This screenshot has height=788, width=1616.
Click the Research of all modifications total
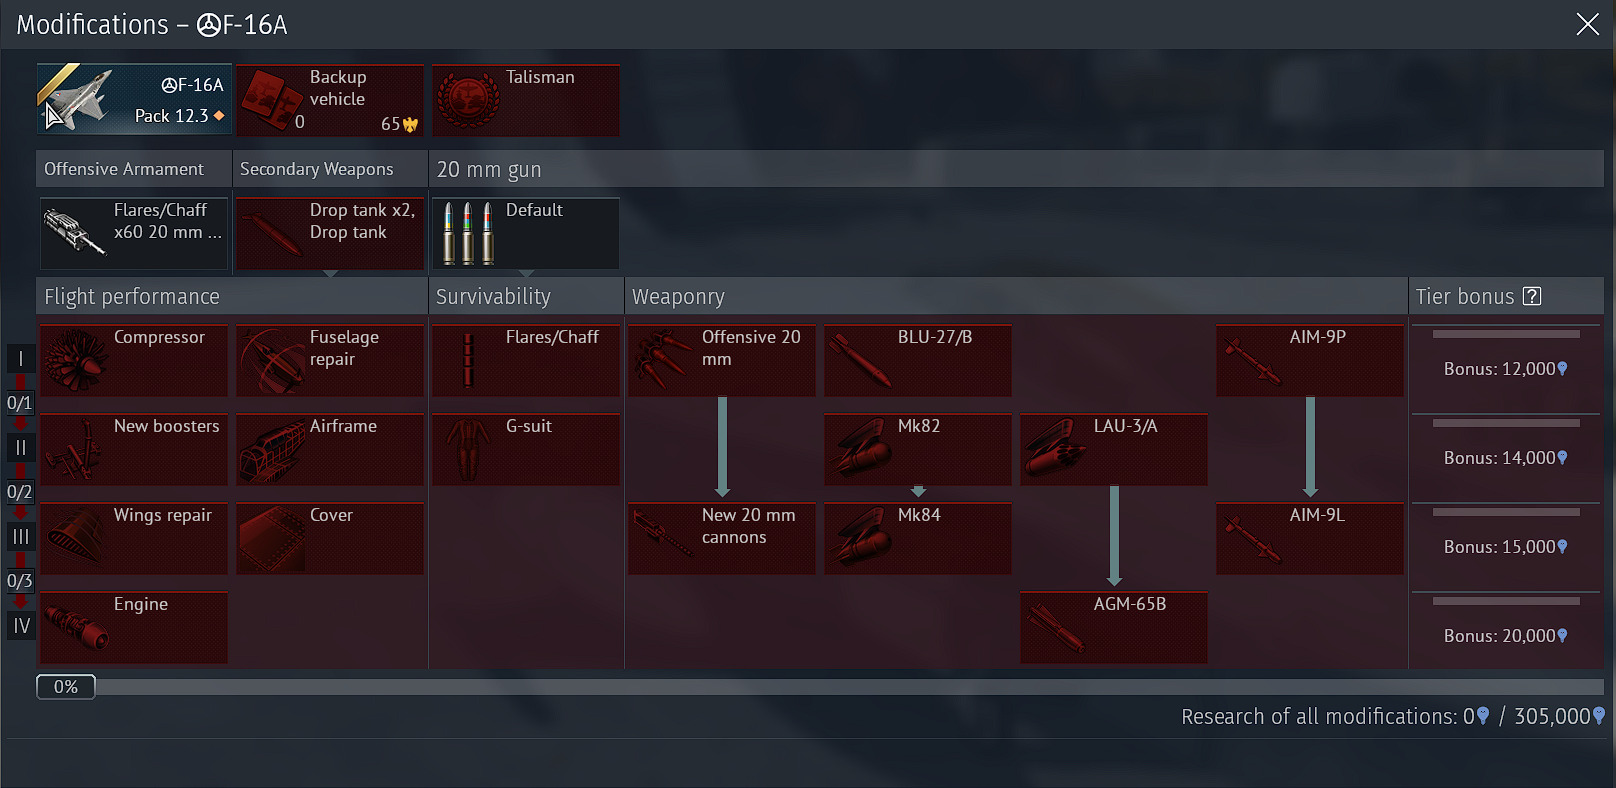pos(1393,716)
